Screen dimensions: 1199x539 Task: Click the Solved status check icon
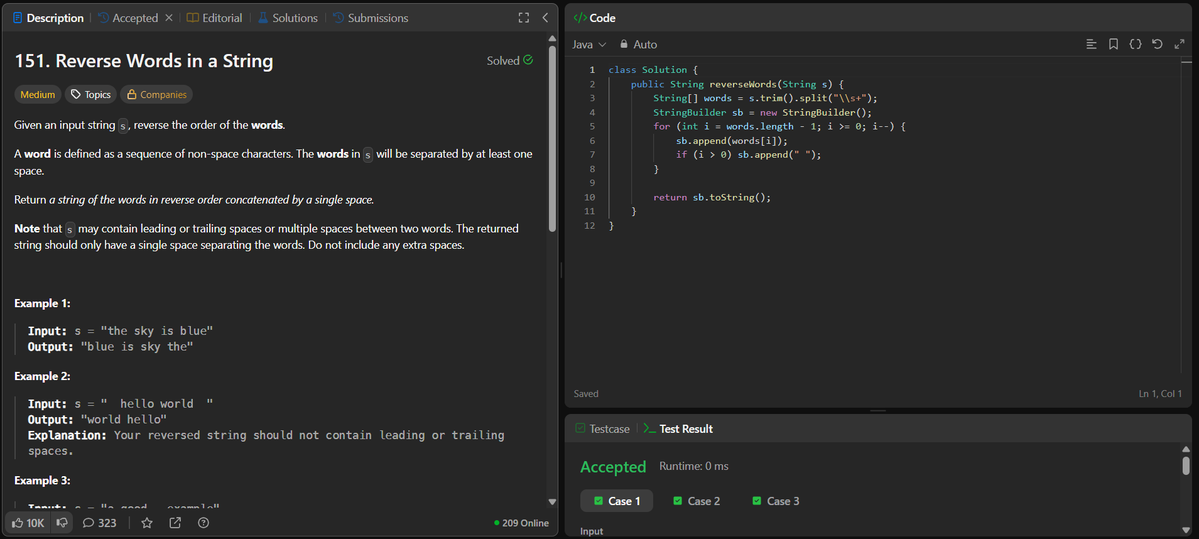click(528, 60)
